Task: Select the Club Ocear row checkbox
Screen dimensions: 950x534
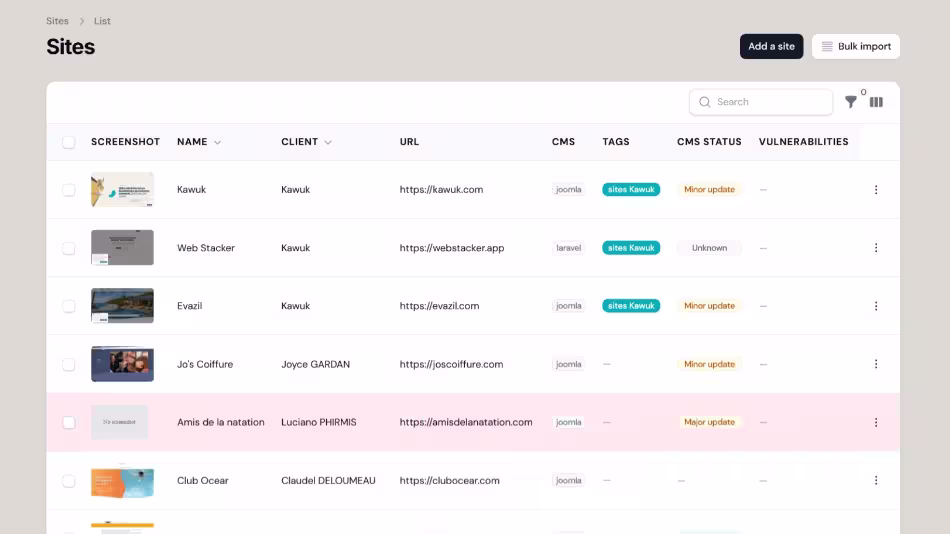Action: [x=68, y=481]
